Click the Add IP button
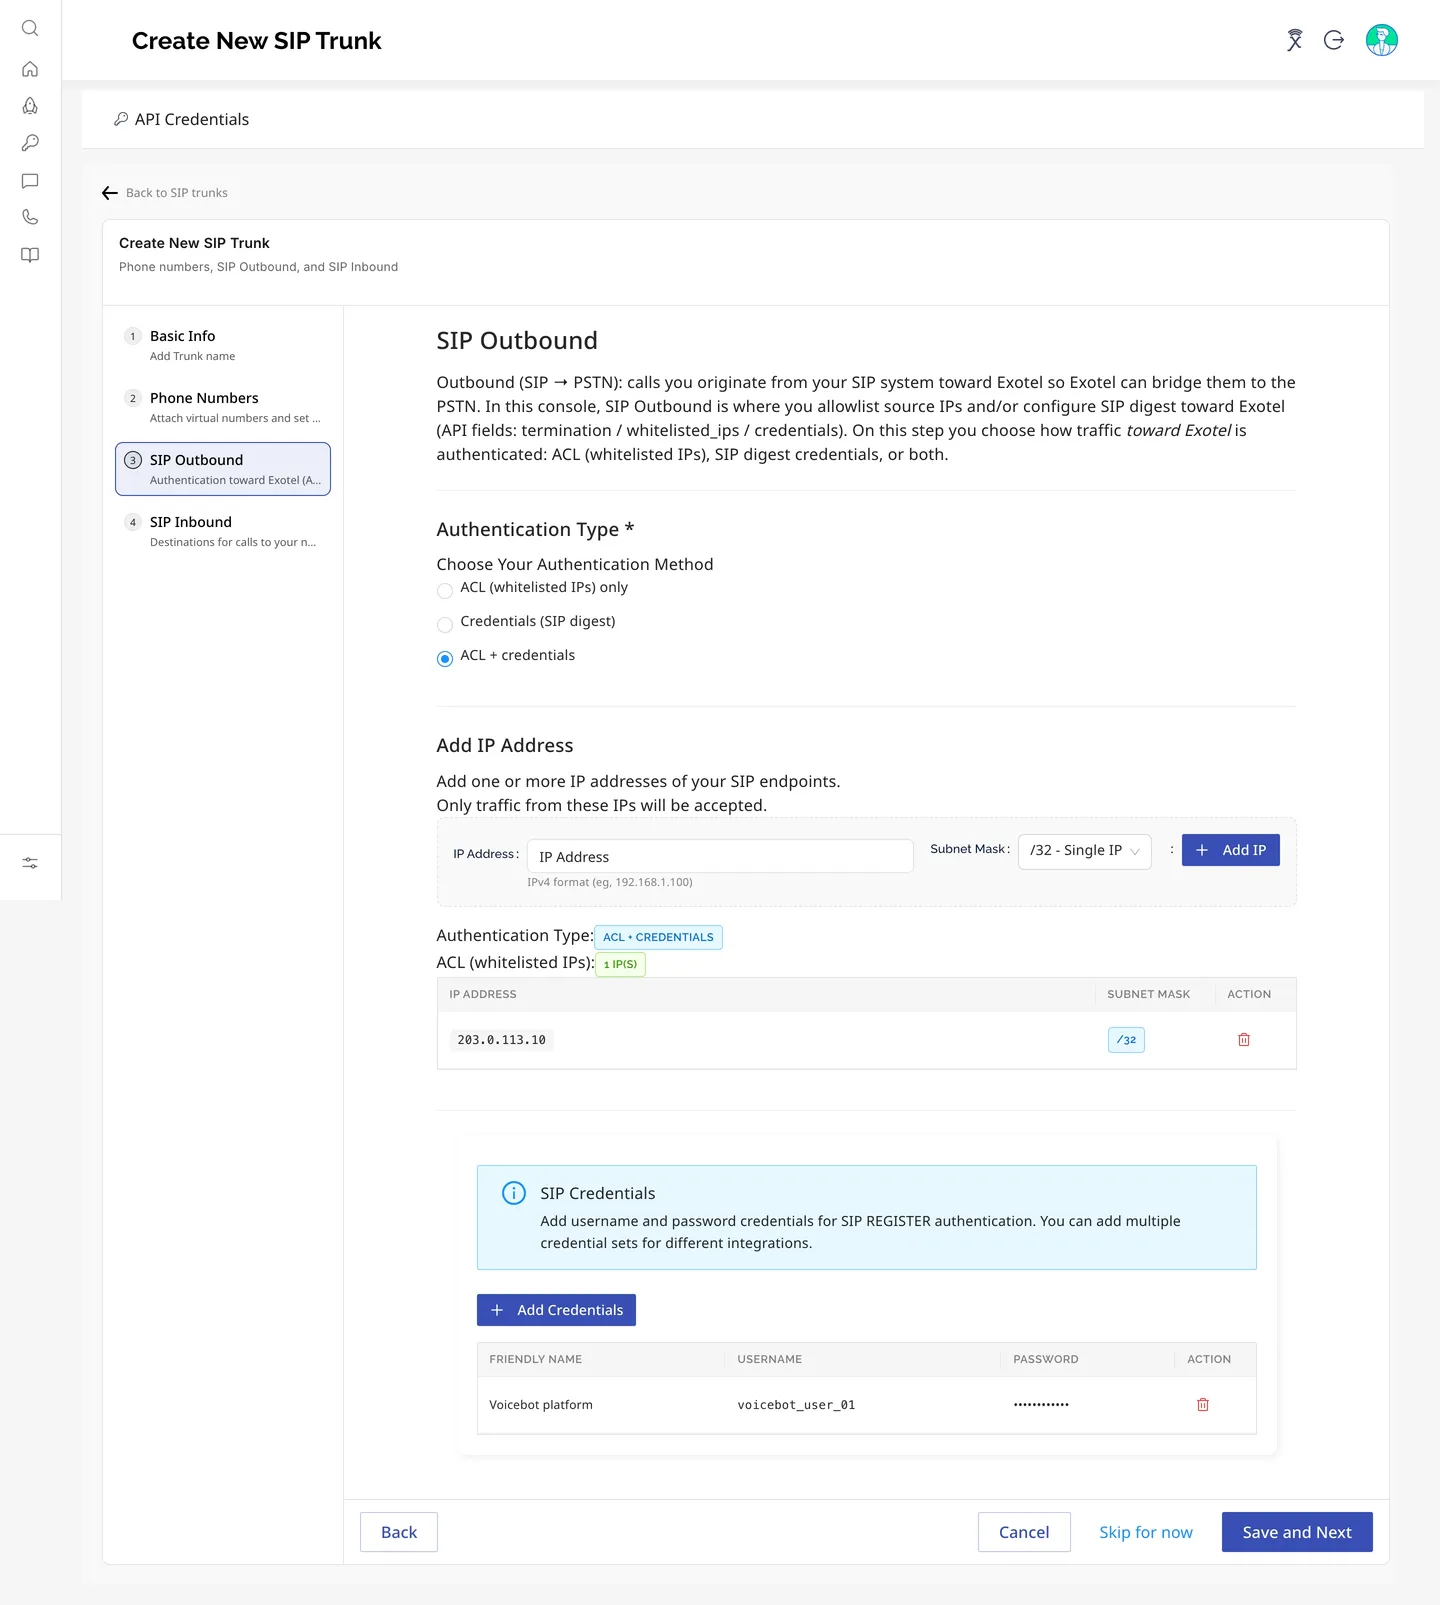1440x1605 pixels. pos(1231,850)
